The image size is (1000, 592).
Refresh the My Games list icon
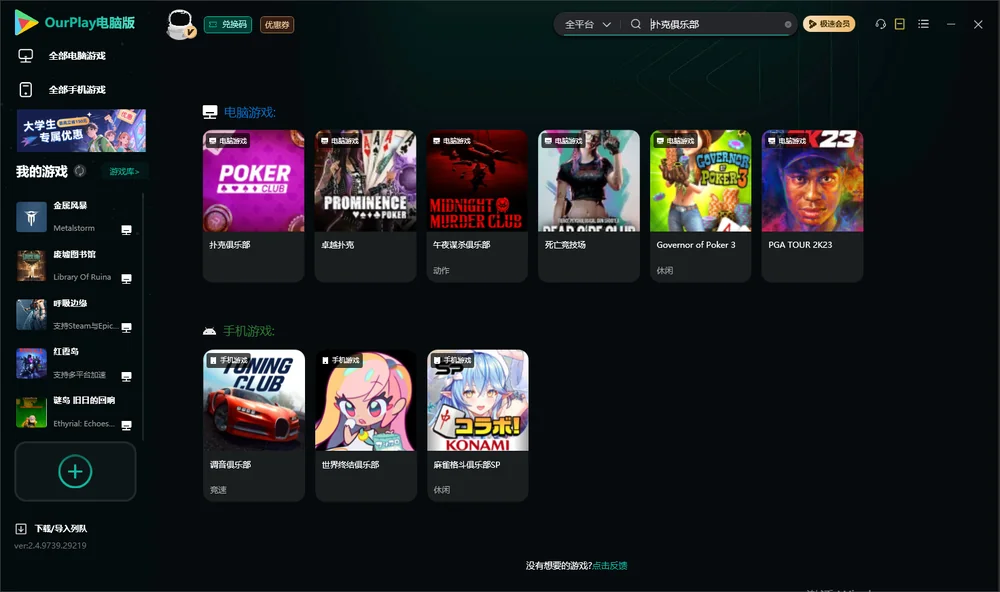[80, 171]
